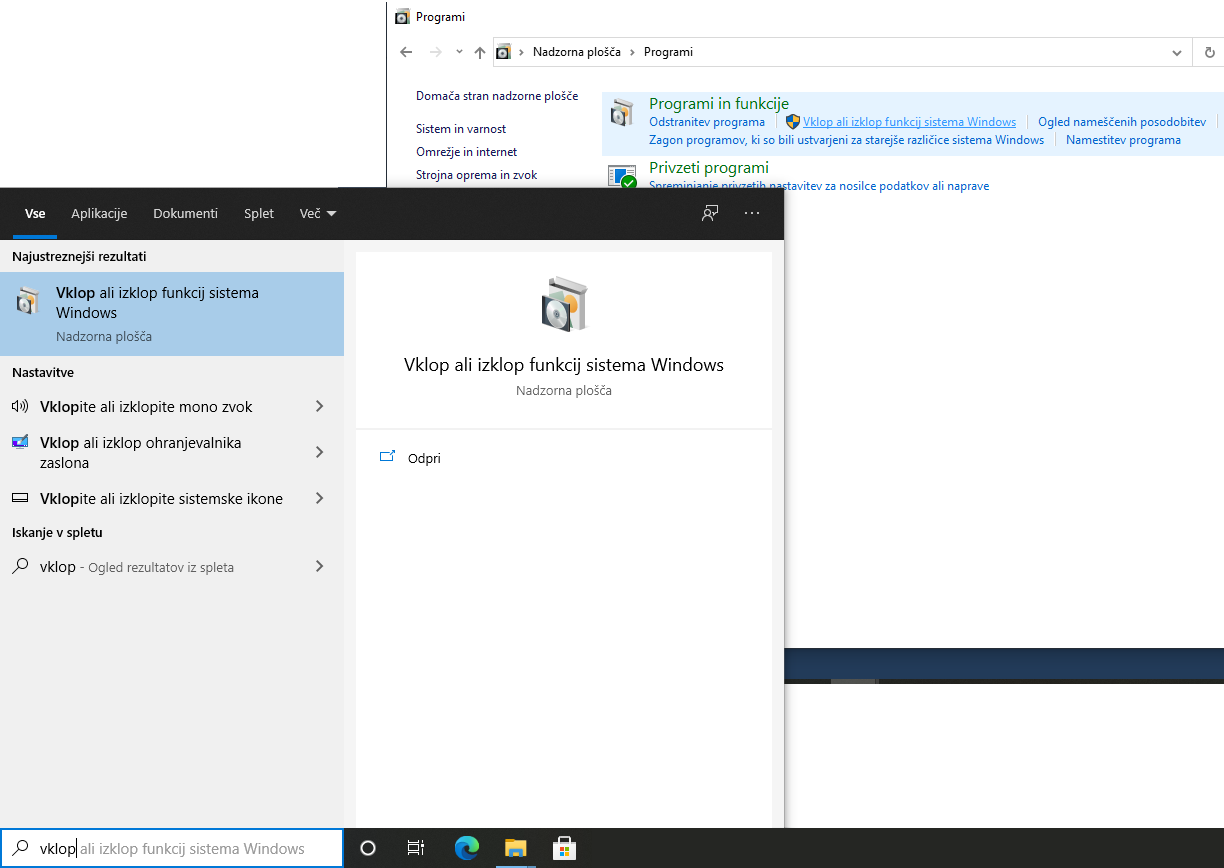Click the Up arrow in Programi window
This screenshot has height=868, width=1224.
pos(480,52)
